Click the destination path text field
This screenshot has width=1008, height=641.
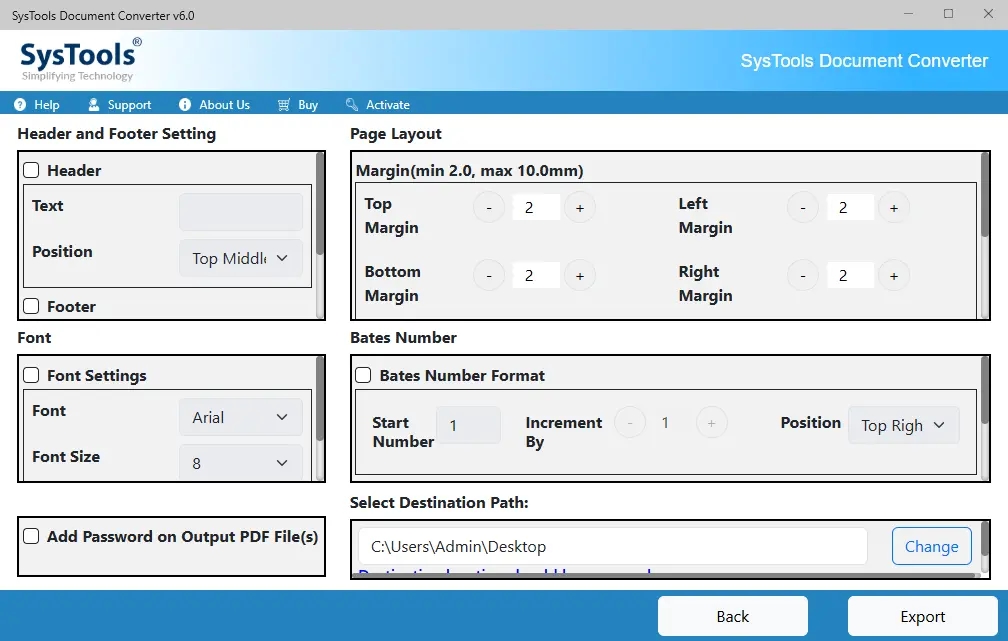tap(613, 546)
